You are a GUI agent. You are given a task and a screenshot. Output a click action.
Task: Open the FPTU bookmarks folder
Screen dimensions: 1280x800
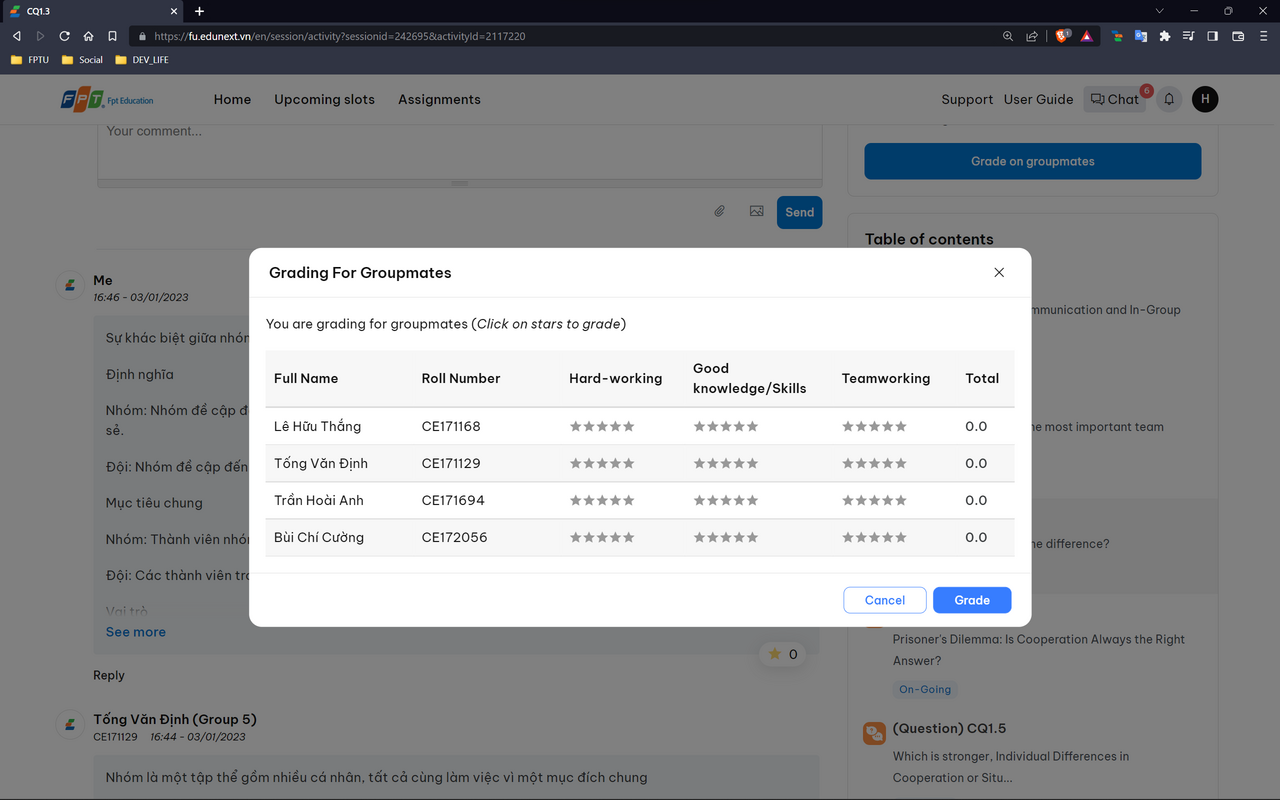click(30, 60)
